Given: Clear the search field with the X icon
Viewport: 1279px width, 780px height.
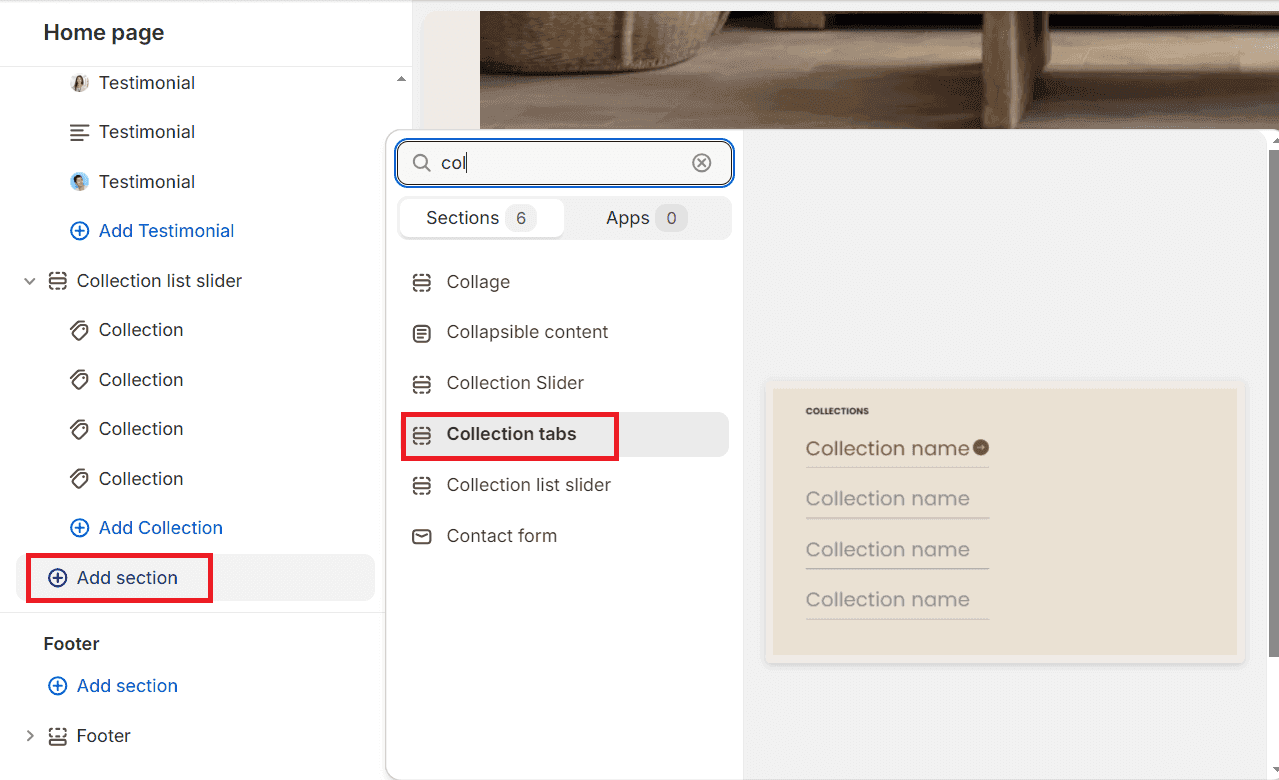Looking at the screenshot, I should (x=702, y=163).
